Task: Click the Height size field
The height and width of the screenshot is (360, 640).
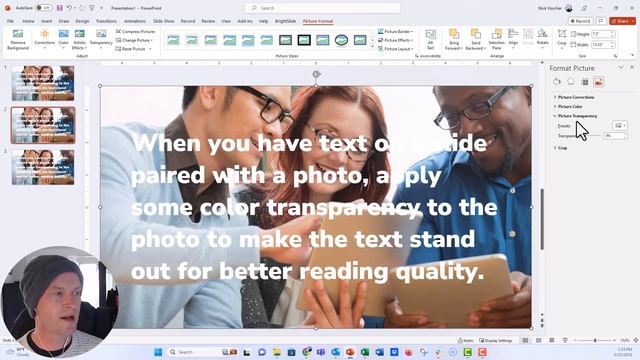Action: 603,34
